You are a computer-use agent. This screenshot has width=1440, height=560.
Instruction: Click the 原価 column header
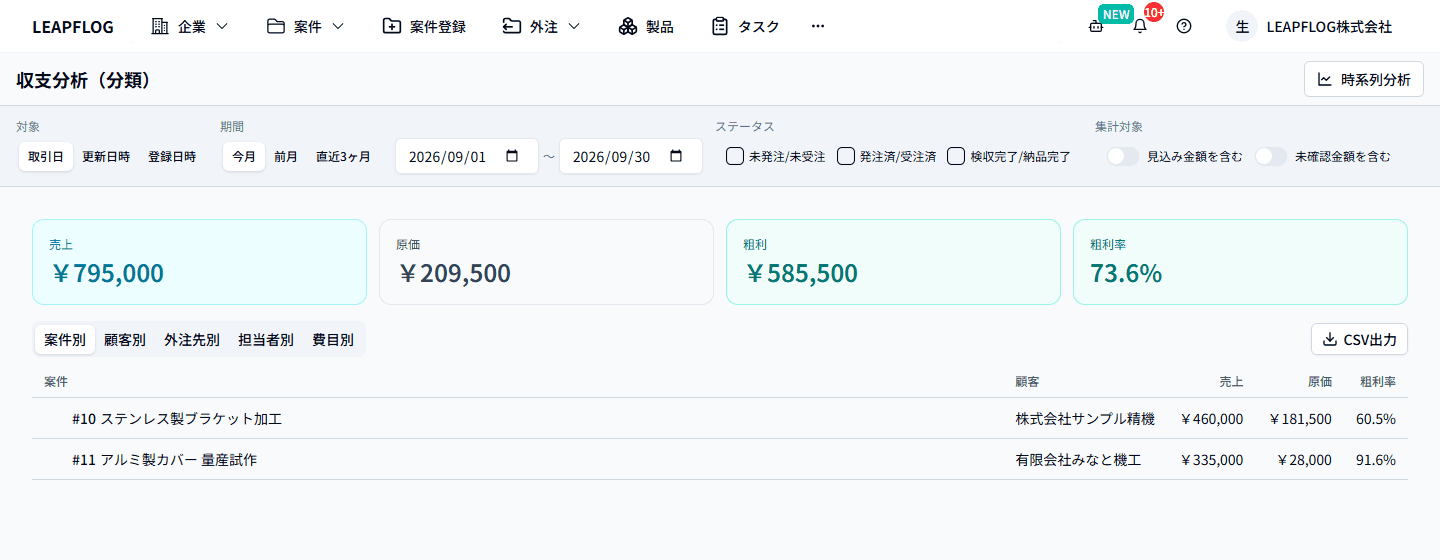coord(1319,381)
